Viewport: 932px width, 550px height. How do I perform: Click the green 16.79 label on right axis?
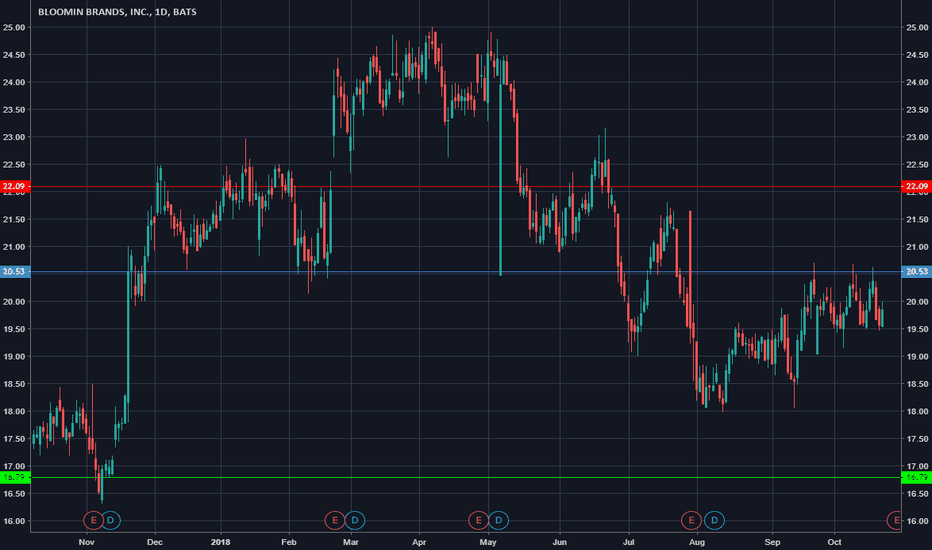(917, 477)
